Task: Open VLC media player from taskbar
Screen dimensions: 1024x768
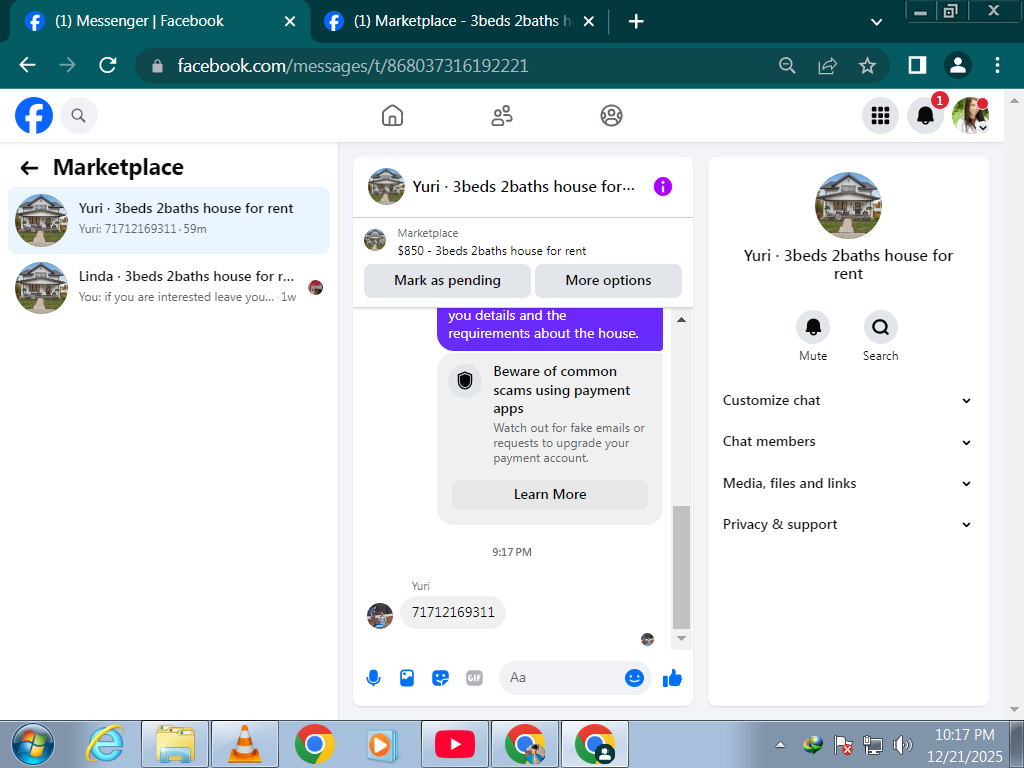Action: (245, 744)
